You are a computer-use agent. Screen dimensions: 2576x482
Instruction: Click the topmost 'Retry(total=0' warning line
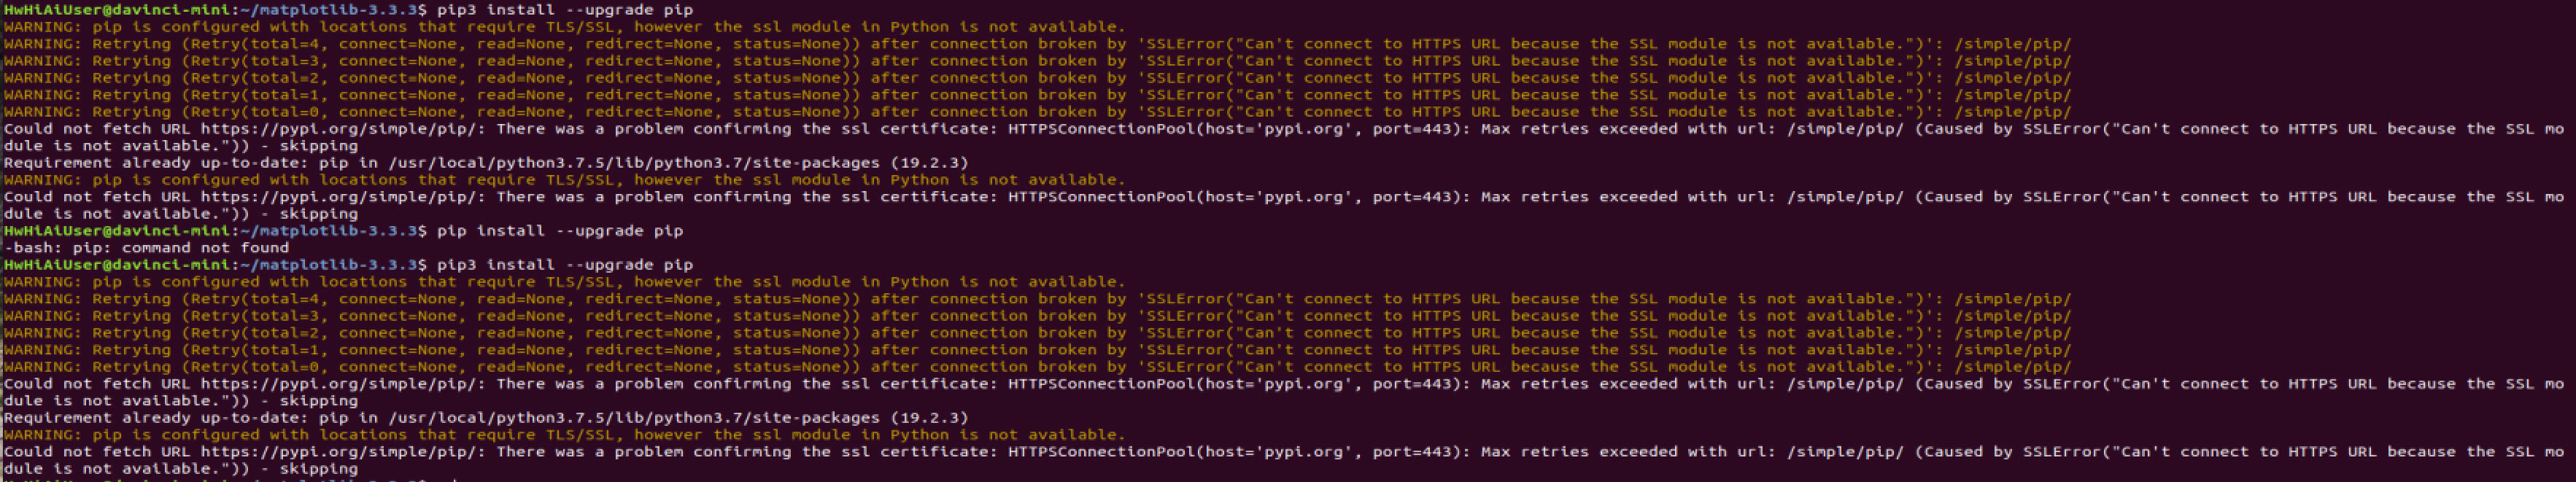pyautogui.click(x=1037, y=111)
